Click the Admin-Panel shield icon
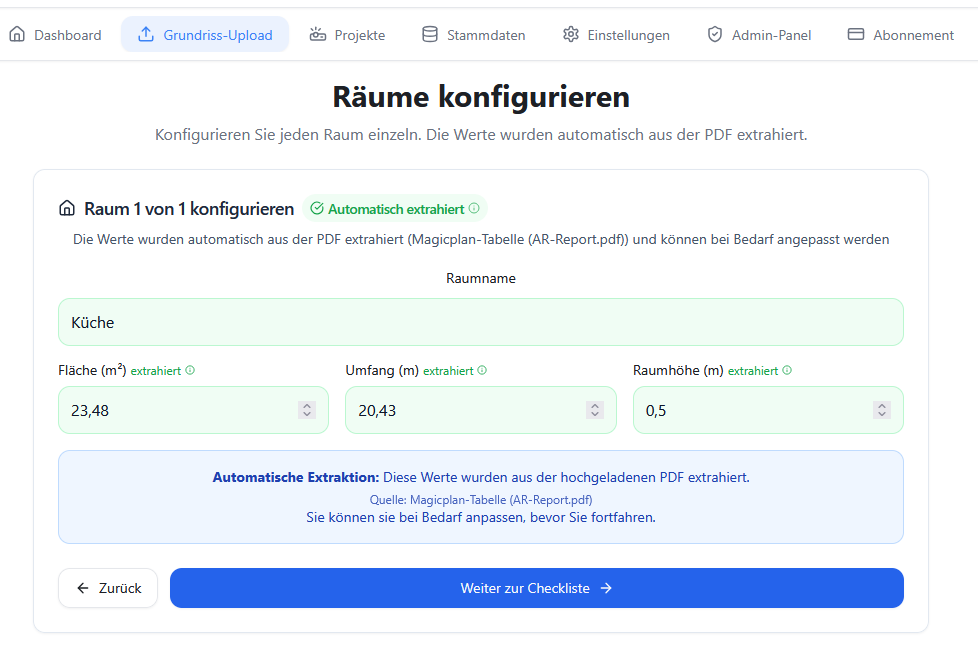The image size is (978, 645). (715, 35)
